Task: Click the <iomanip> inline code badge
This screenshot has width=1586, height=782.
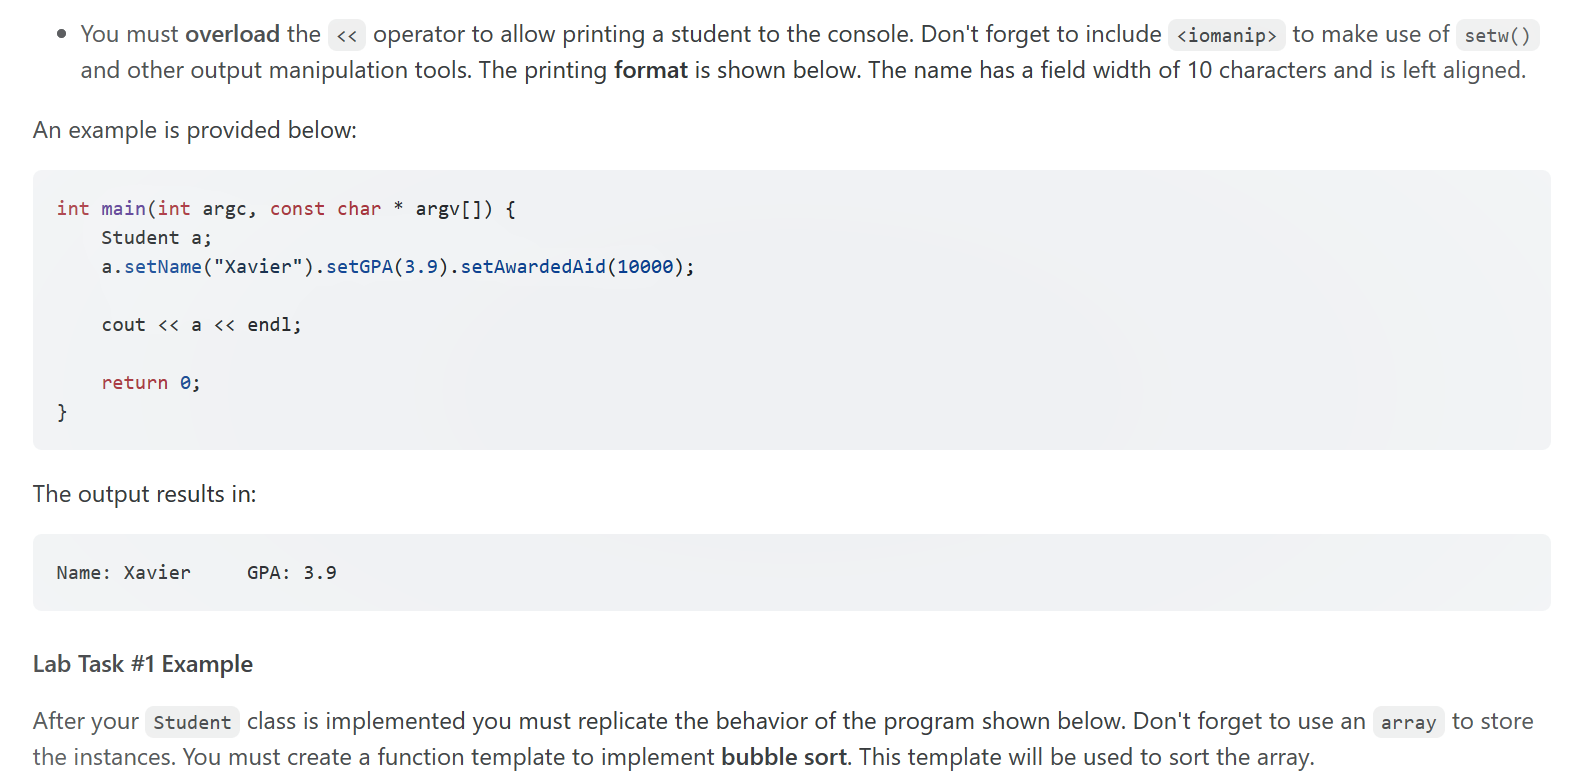Action: [x=1227, y=36]
